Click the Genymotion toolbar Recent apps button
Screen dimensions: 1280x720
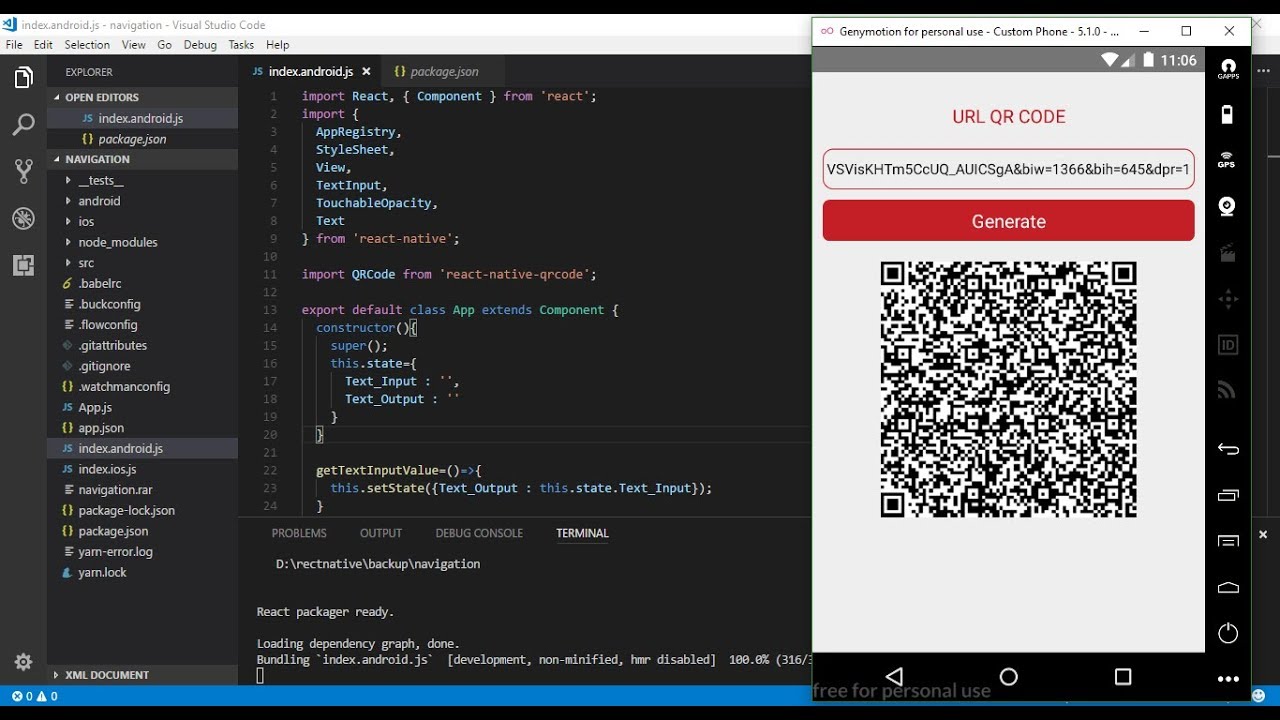click(x=1228, y=495)
